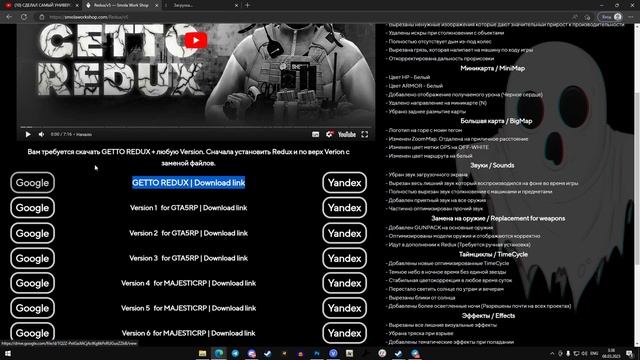
Task: Click the 'Звуки / Sounds' heading
Action: 492,165
